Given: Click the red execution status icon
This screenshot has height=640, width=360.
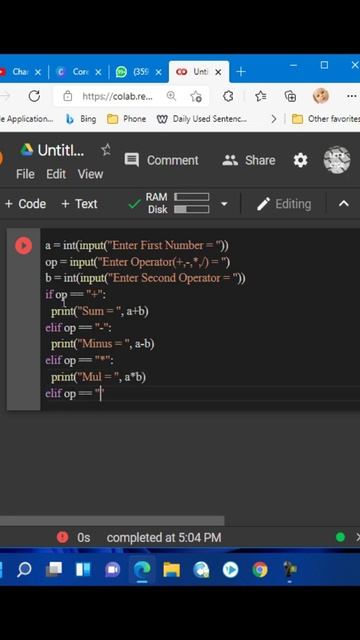Looking at the screenshot, I should pos(62,537).
